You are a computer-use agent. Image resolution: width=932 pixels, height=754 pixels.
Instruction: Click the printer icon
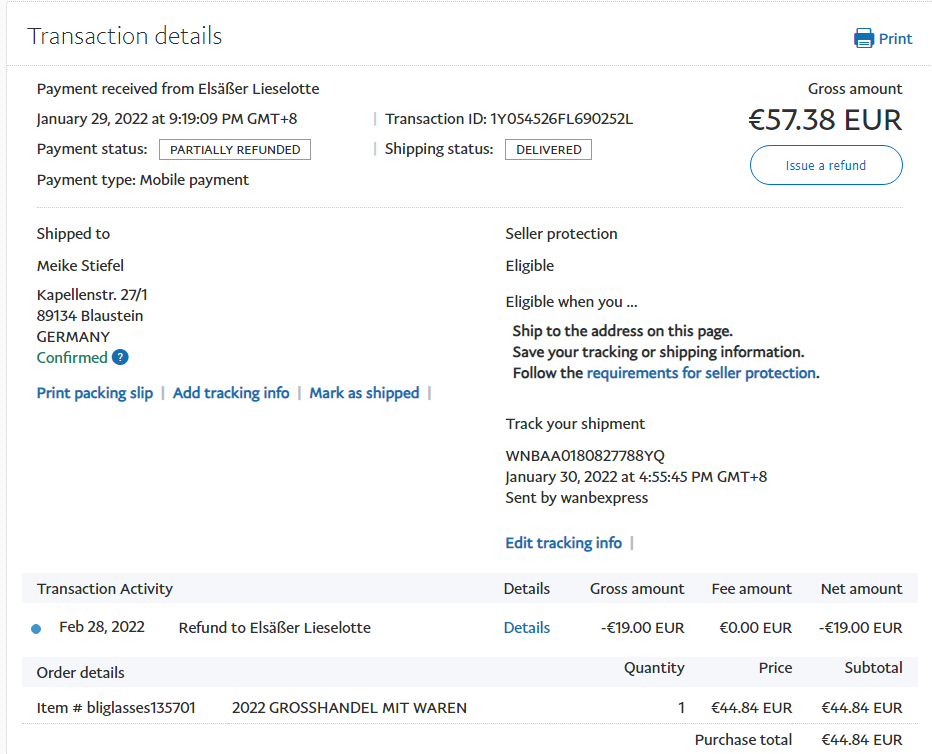(863, 39)
